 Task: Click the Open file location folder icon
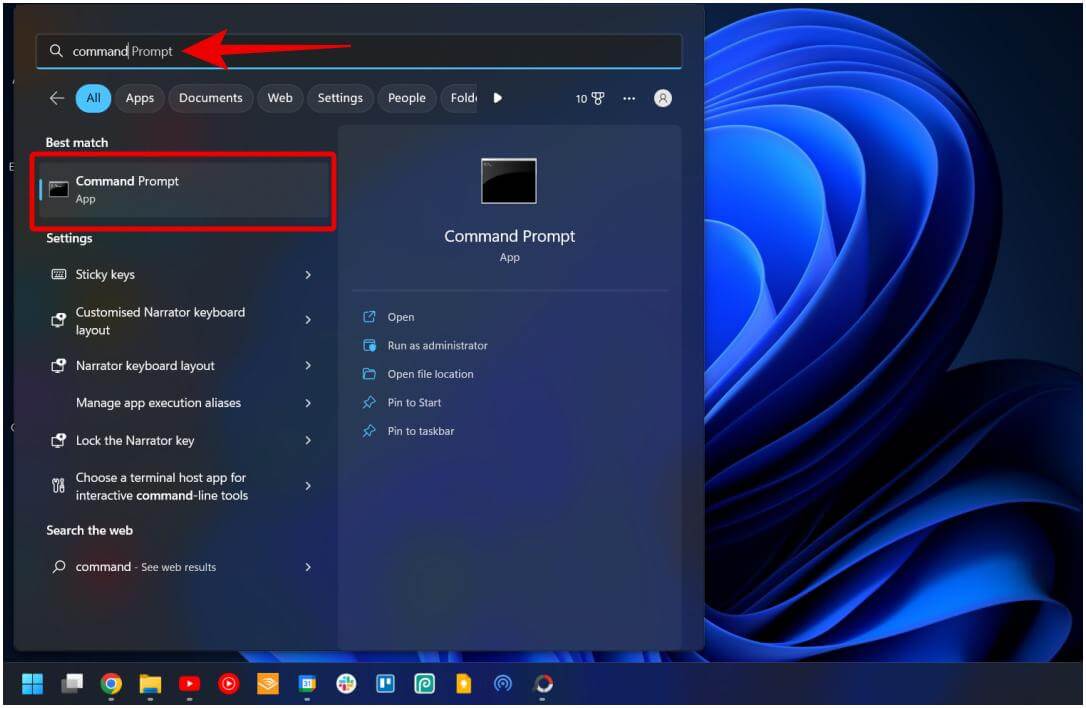click(x=369, y=374)
